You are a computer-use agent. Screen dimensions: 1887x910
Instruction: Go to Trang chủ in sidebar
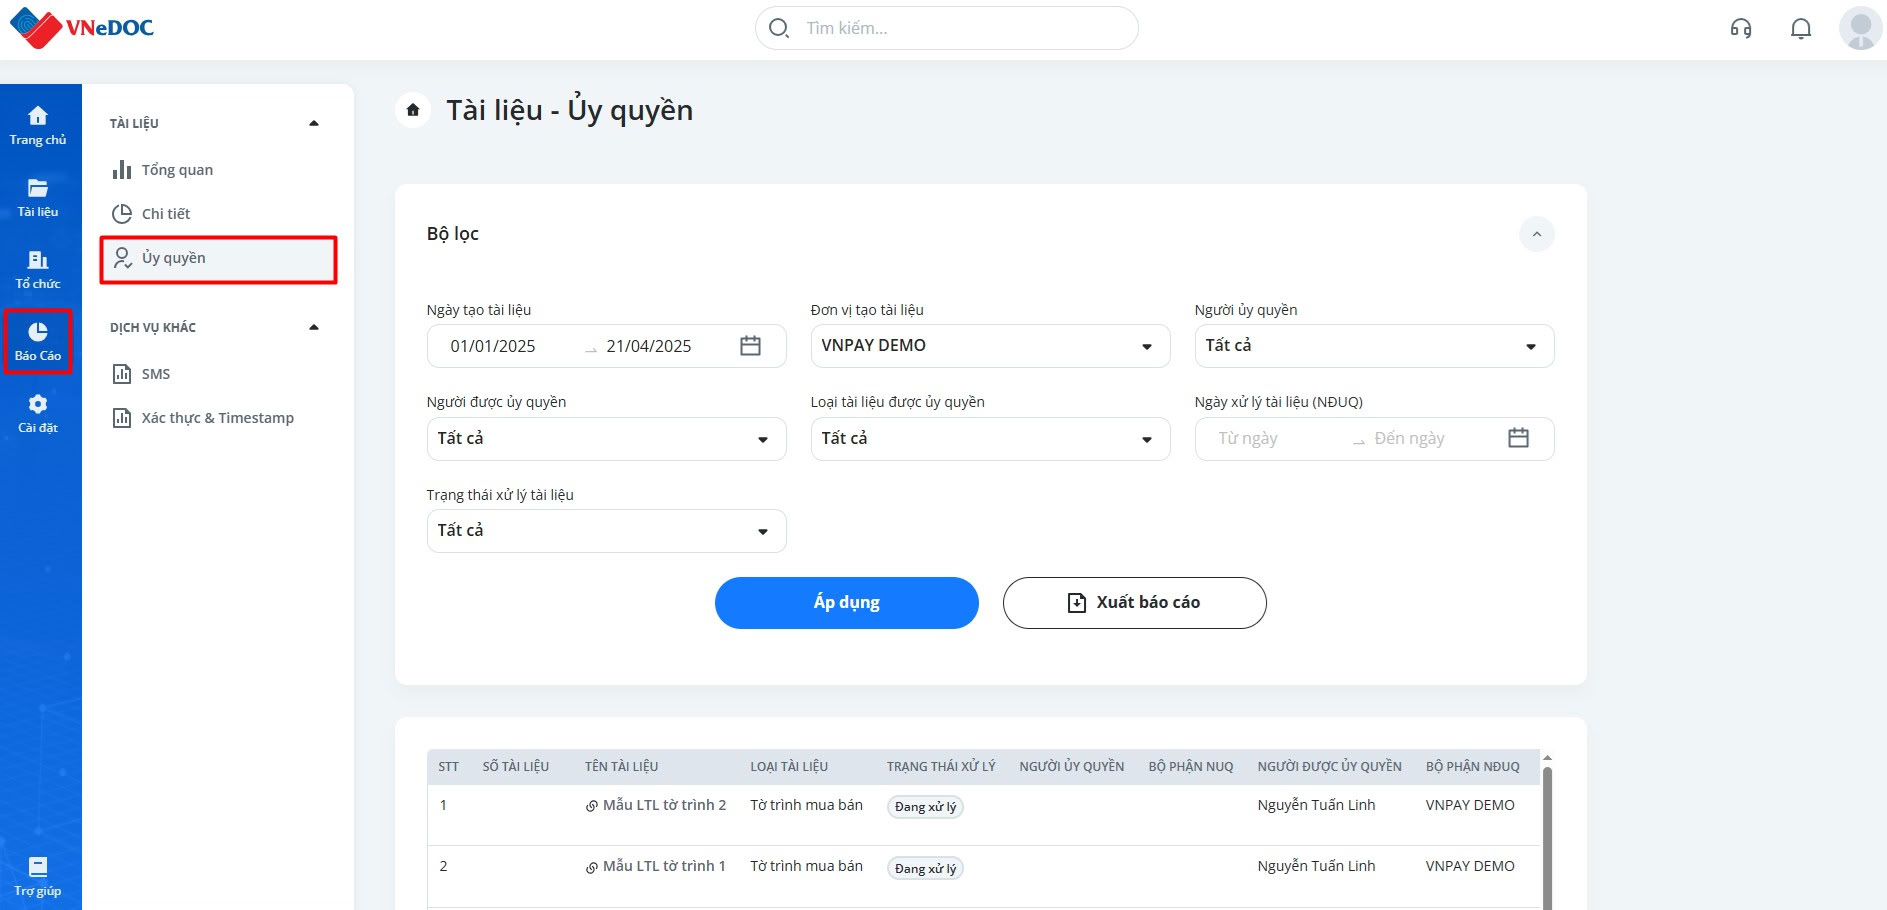[38, 126]
